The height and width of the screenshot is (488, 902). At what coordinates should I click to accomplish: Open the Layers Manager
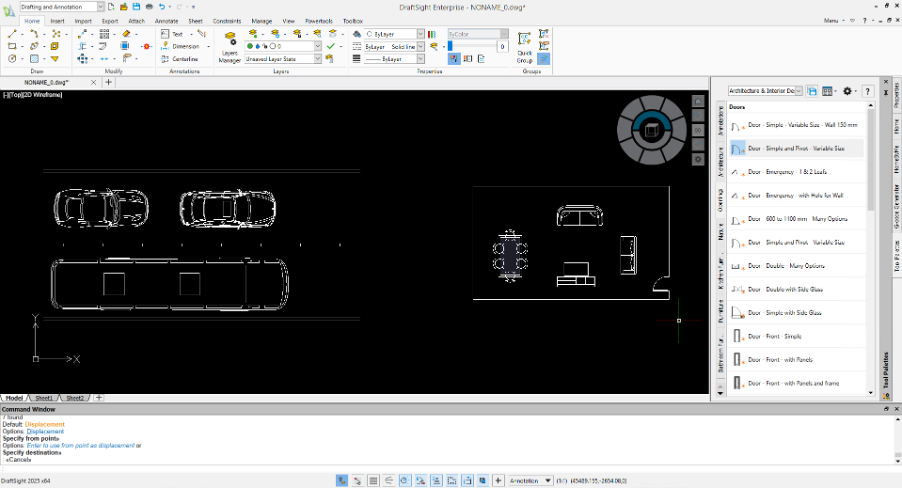(230, 47)
